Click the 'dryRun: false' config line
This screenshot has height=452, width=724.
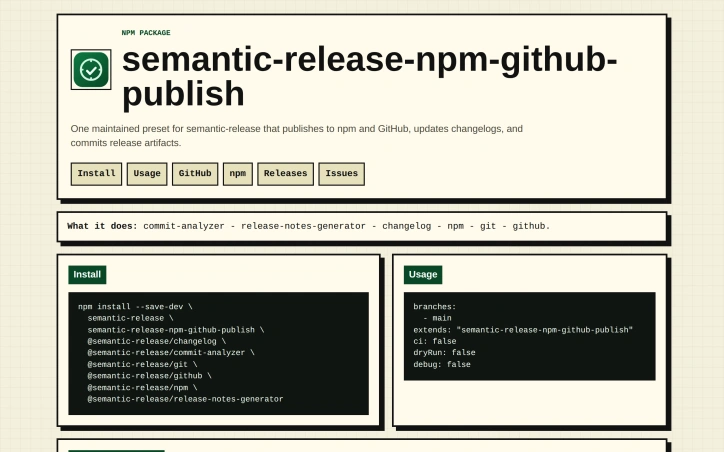(x=444, y=353)
